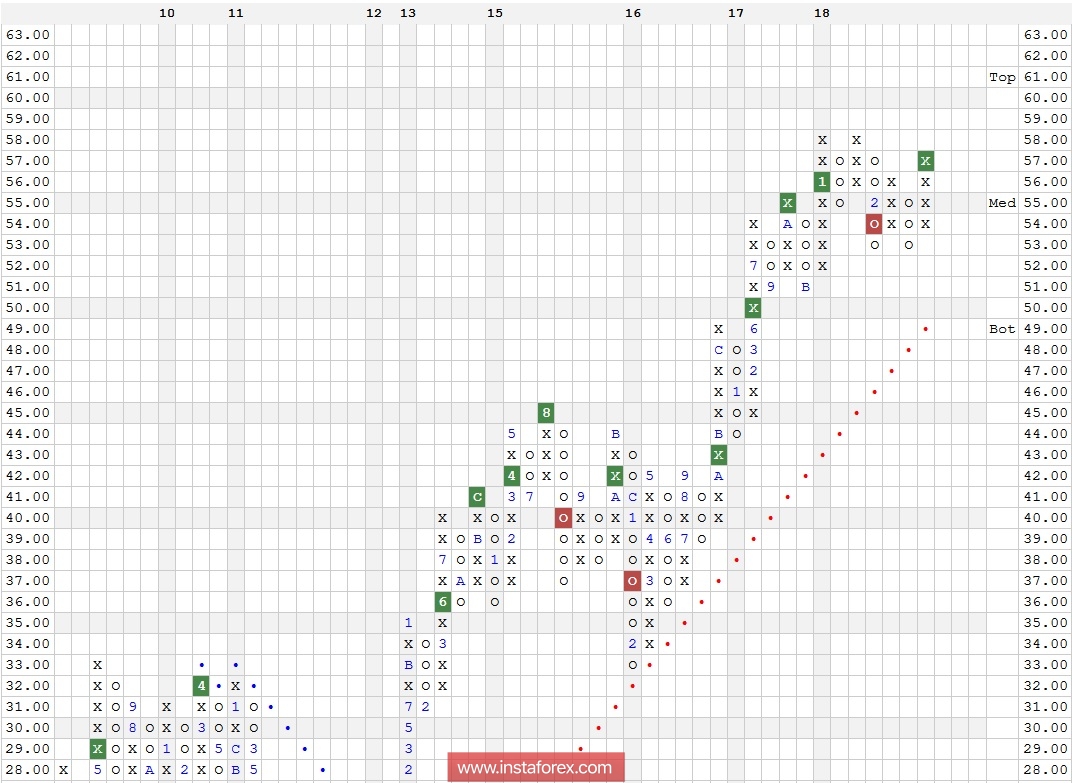This screenshot has width=1072, height=783.
Task: Click the year 17 column header
Action: [736, 13]
